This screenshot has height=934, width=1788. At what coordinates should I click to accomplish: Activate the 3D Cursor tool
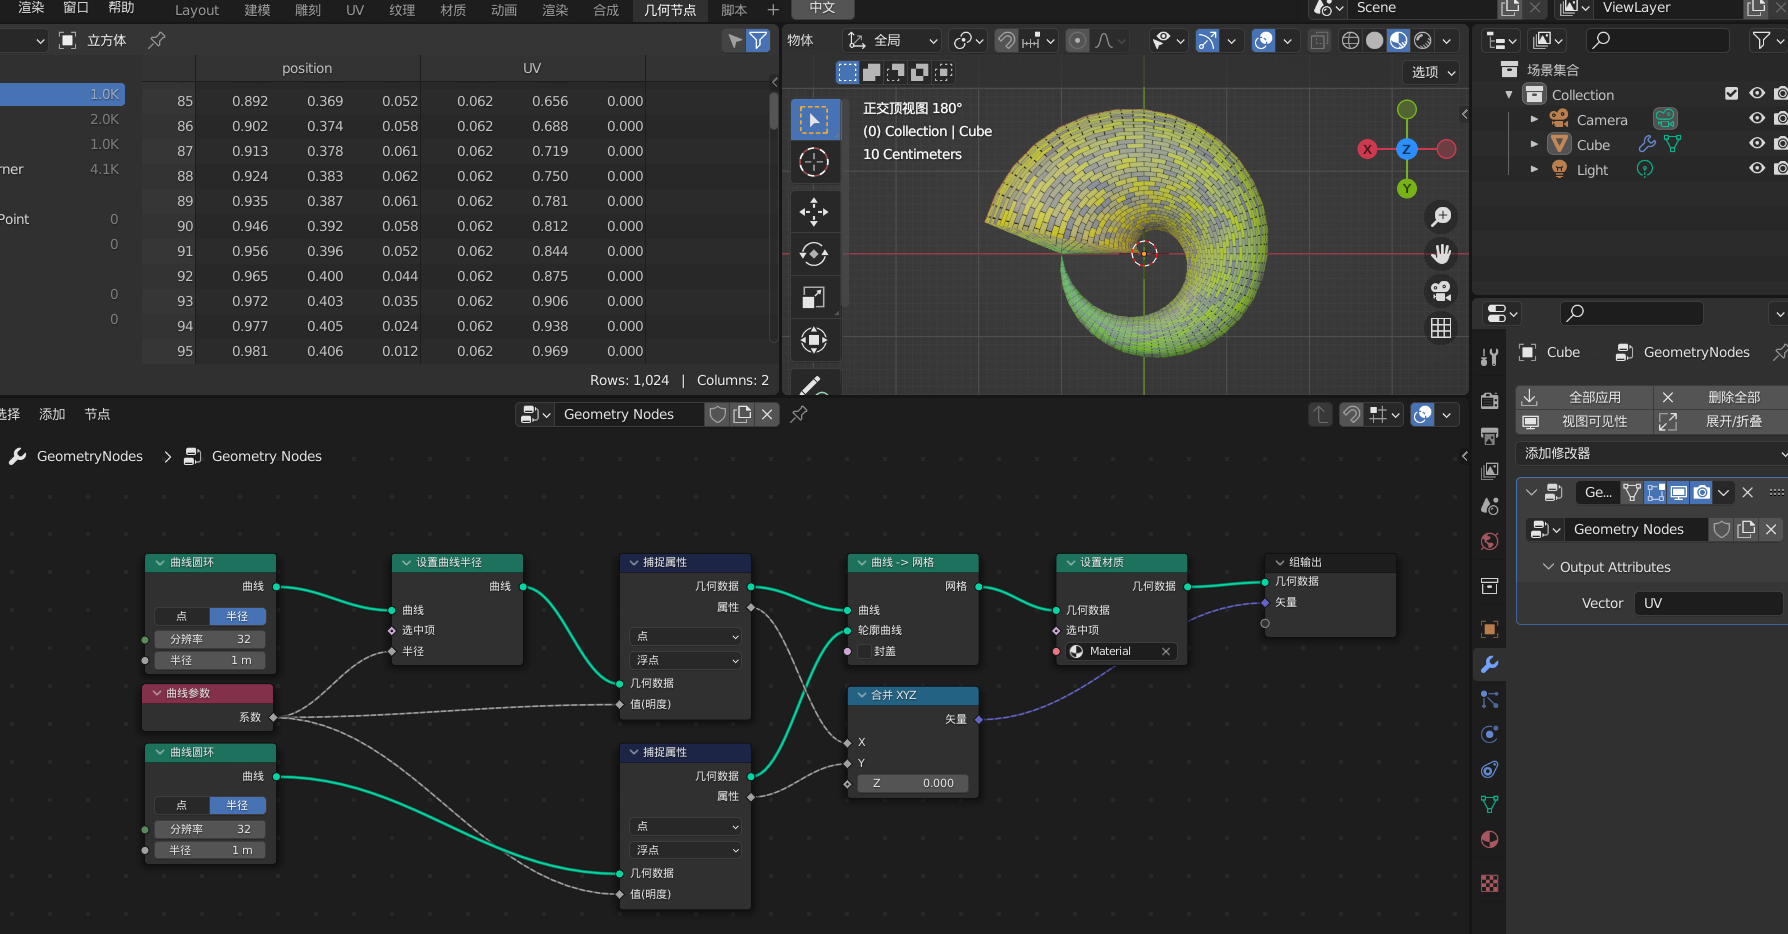814,162
